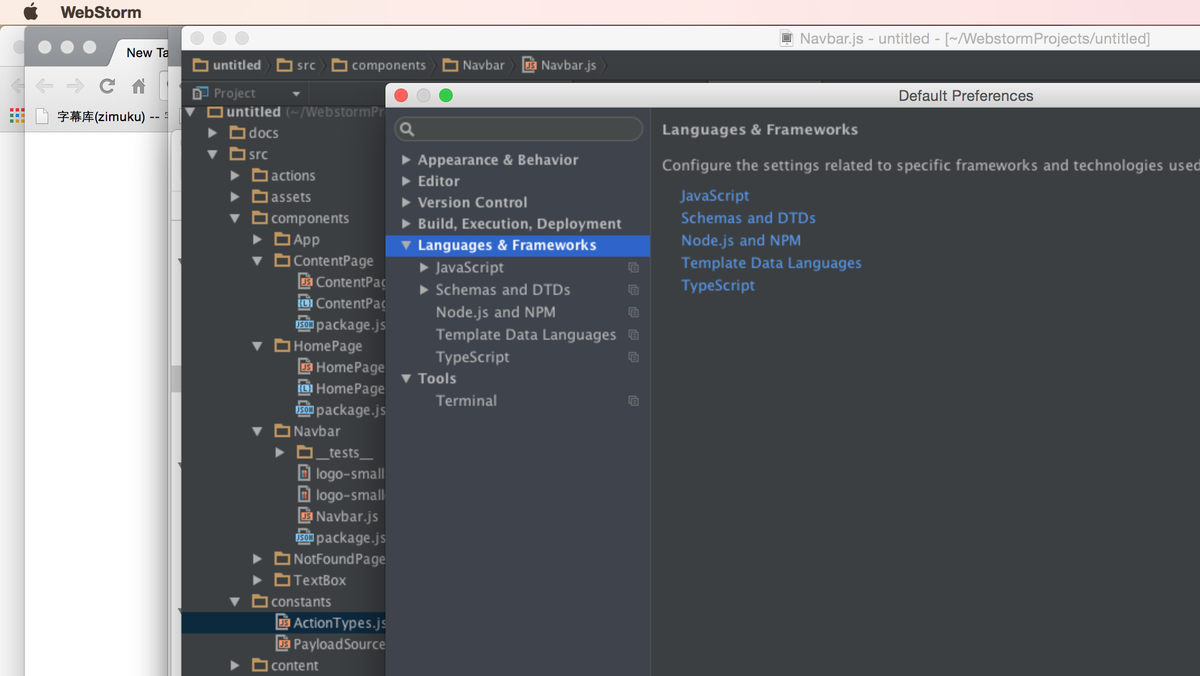Click the components breadcrumb

pyautogui.click(x=379, y=65)
